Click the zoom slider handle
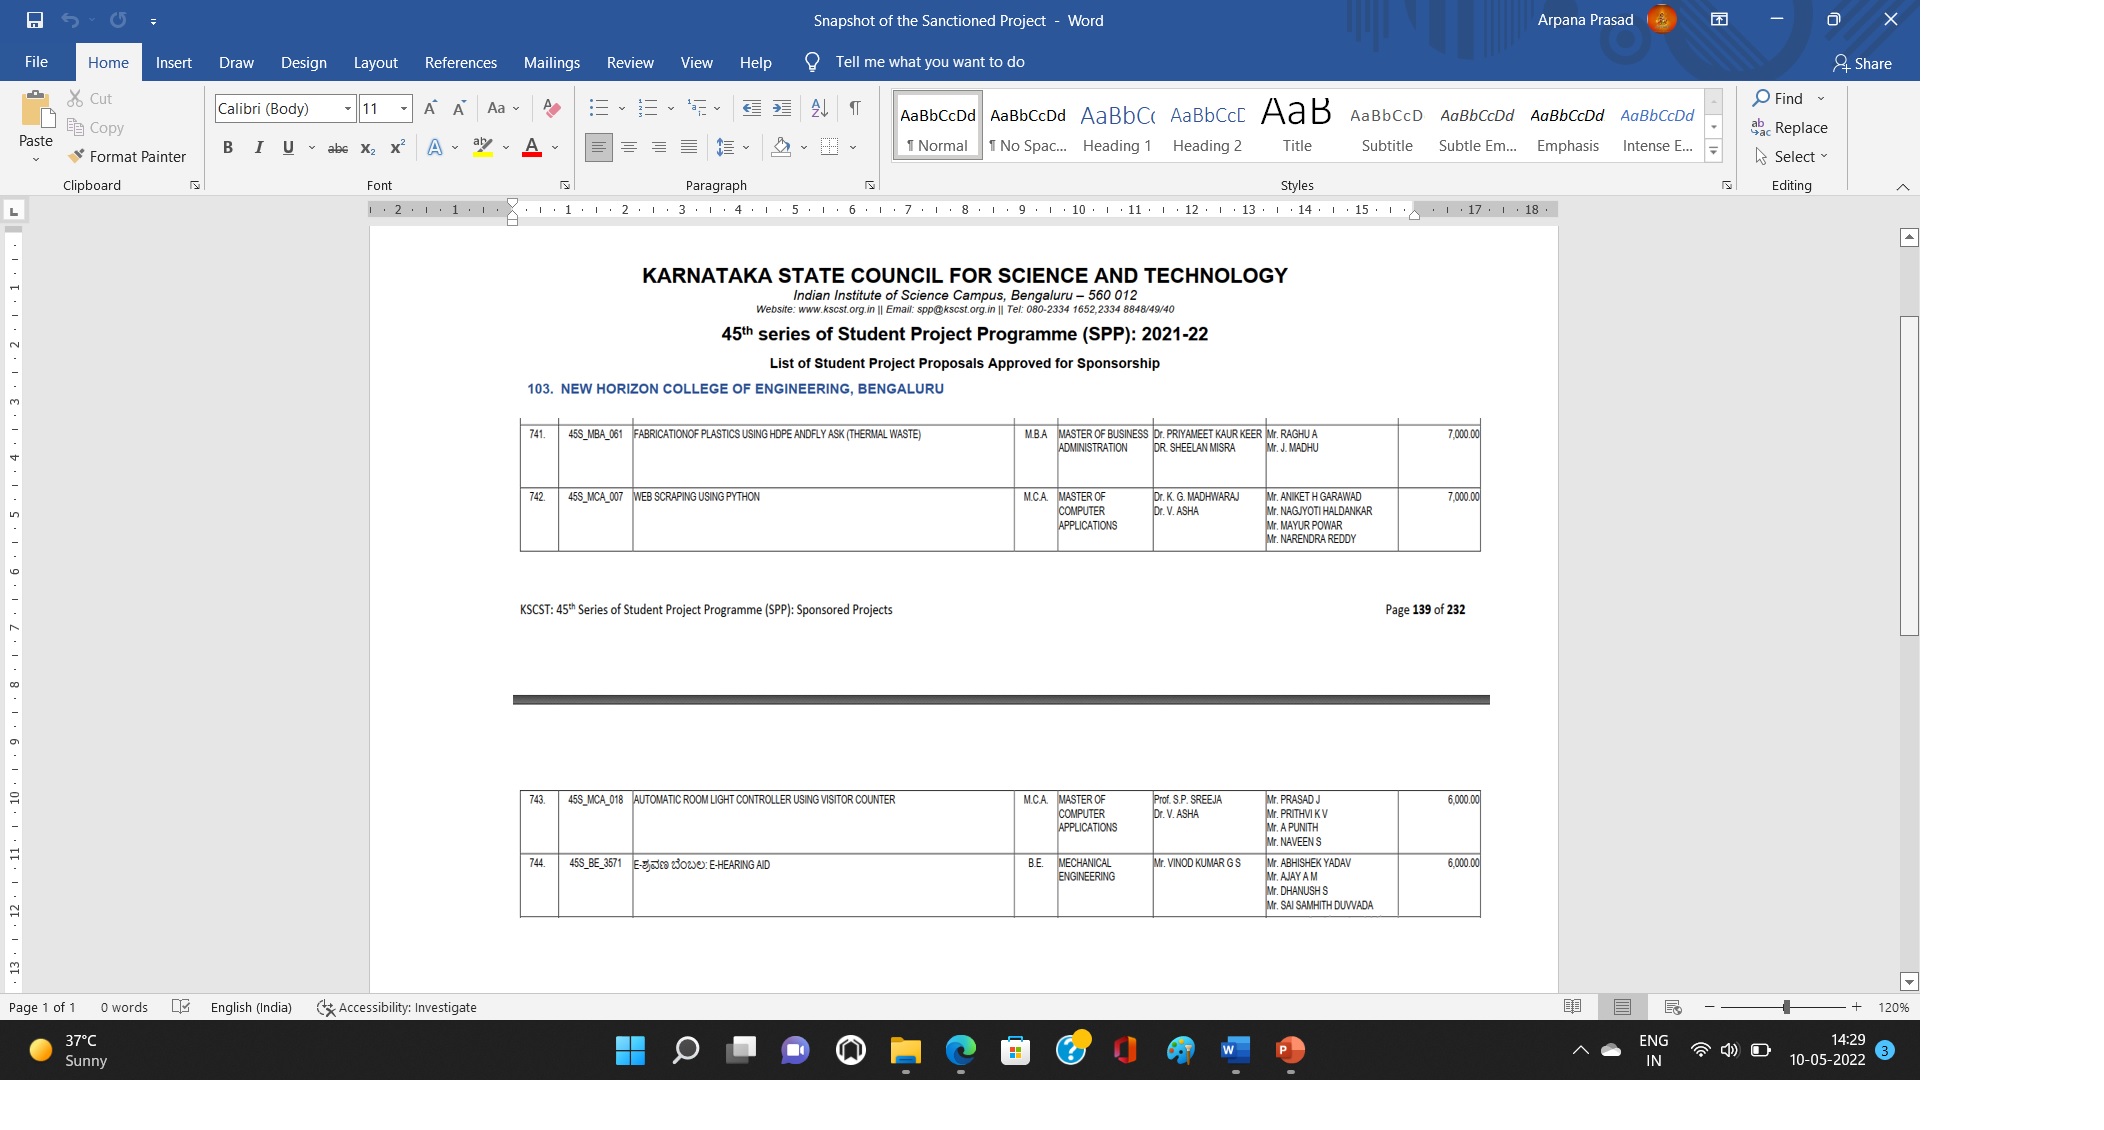The width and height of the screenshot is (2104, 1130). [1786, 1007]
